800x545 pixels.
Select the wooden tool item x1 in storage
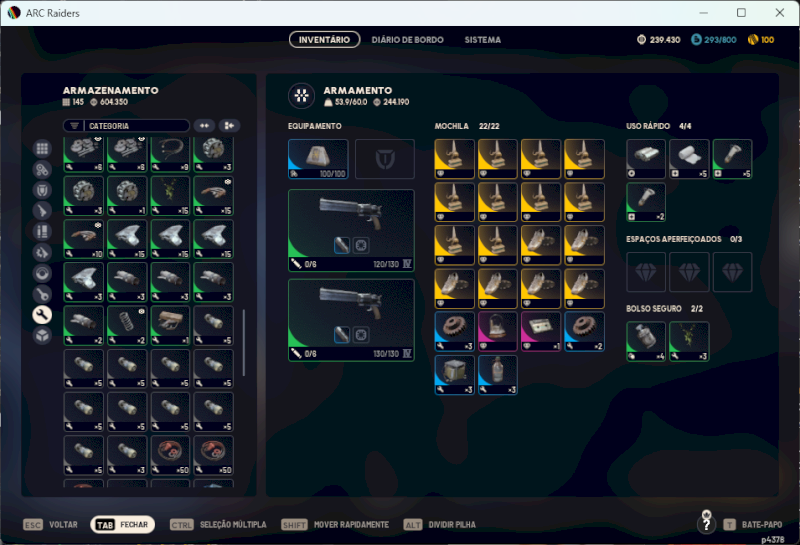tap(170, 326)
